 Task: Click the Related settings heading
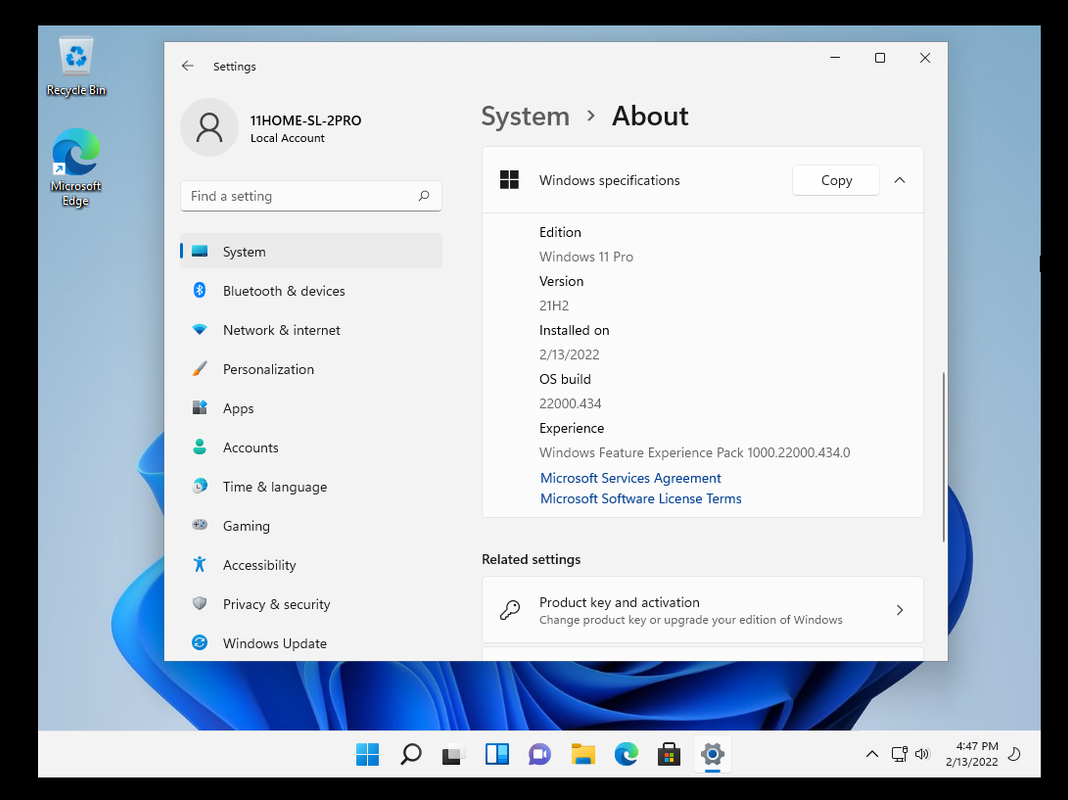click(x=531, y=560)
